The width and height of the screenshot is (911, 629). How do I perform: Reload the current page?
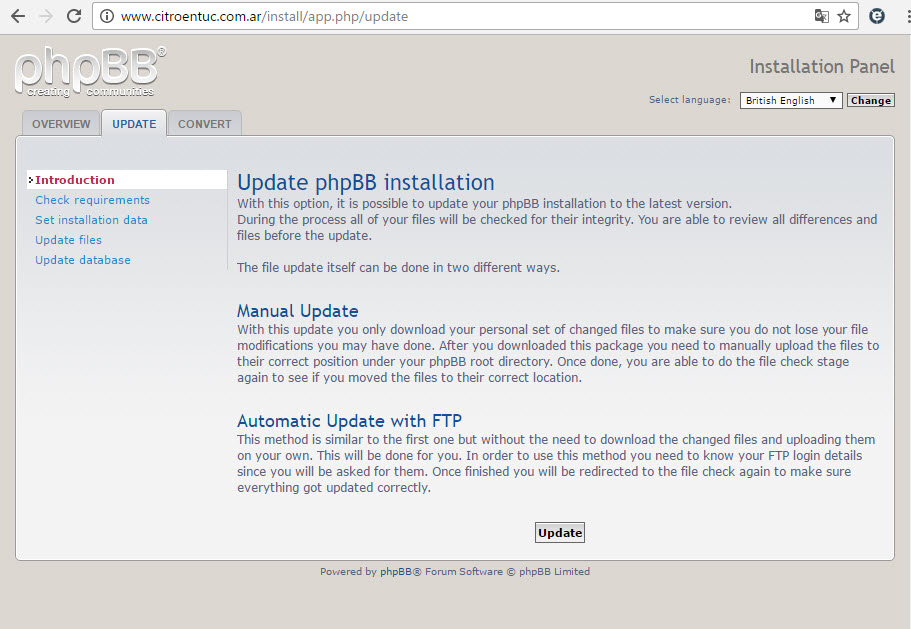(74, 16)
